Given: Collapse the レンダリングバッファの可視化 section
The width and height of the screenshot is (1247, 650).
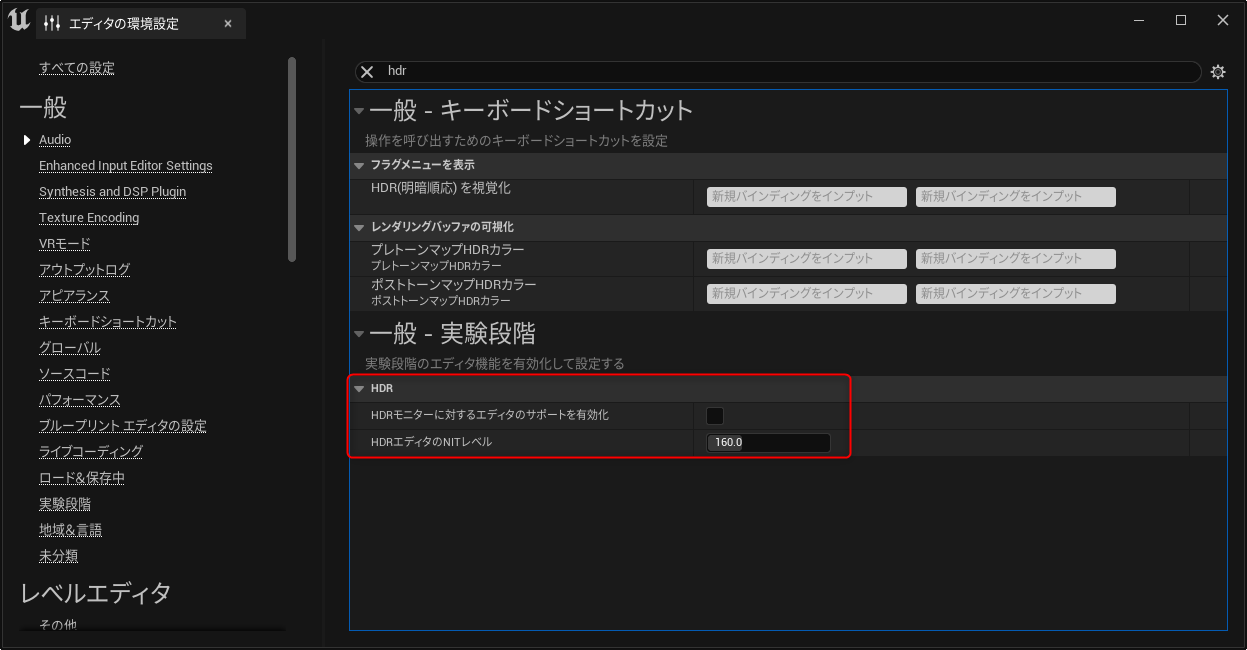Looking at the screenshot, I should [x=359, y=227].
